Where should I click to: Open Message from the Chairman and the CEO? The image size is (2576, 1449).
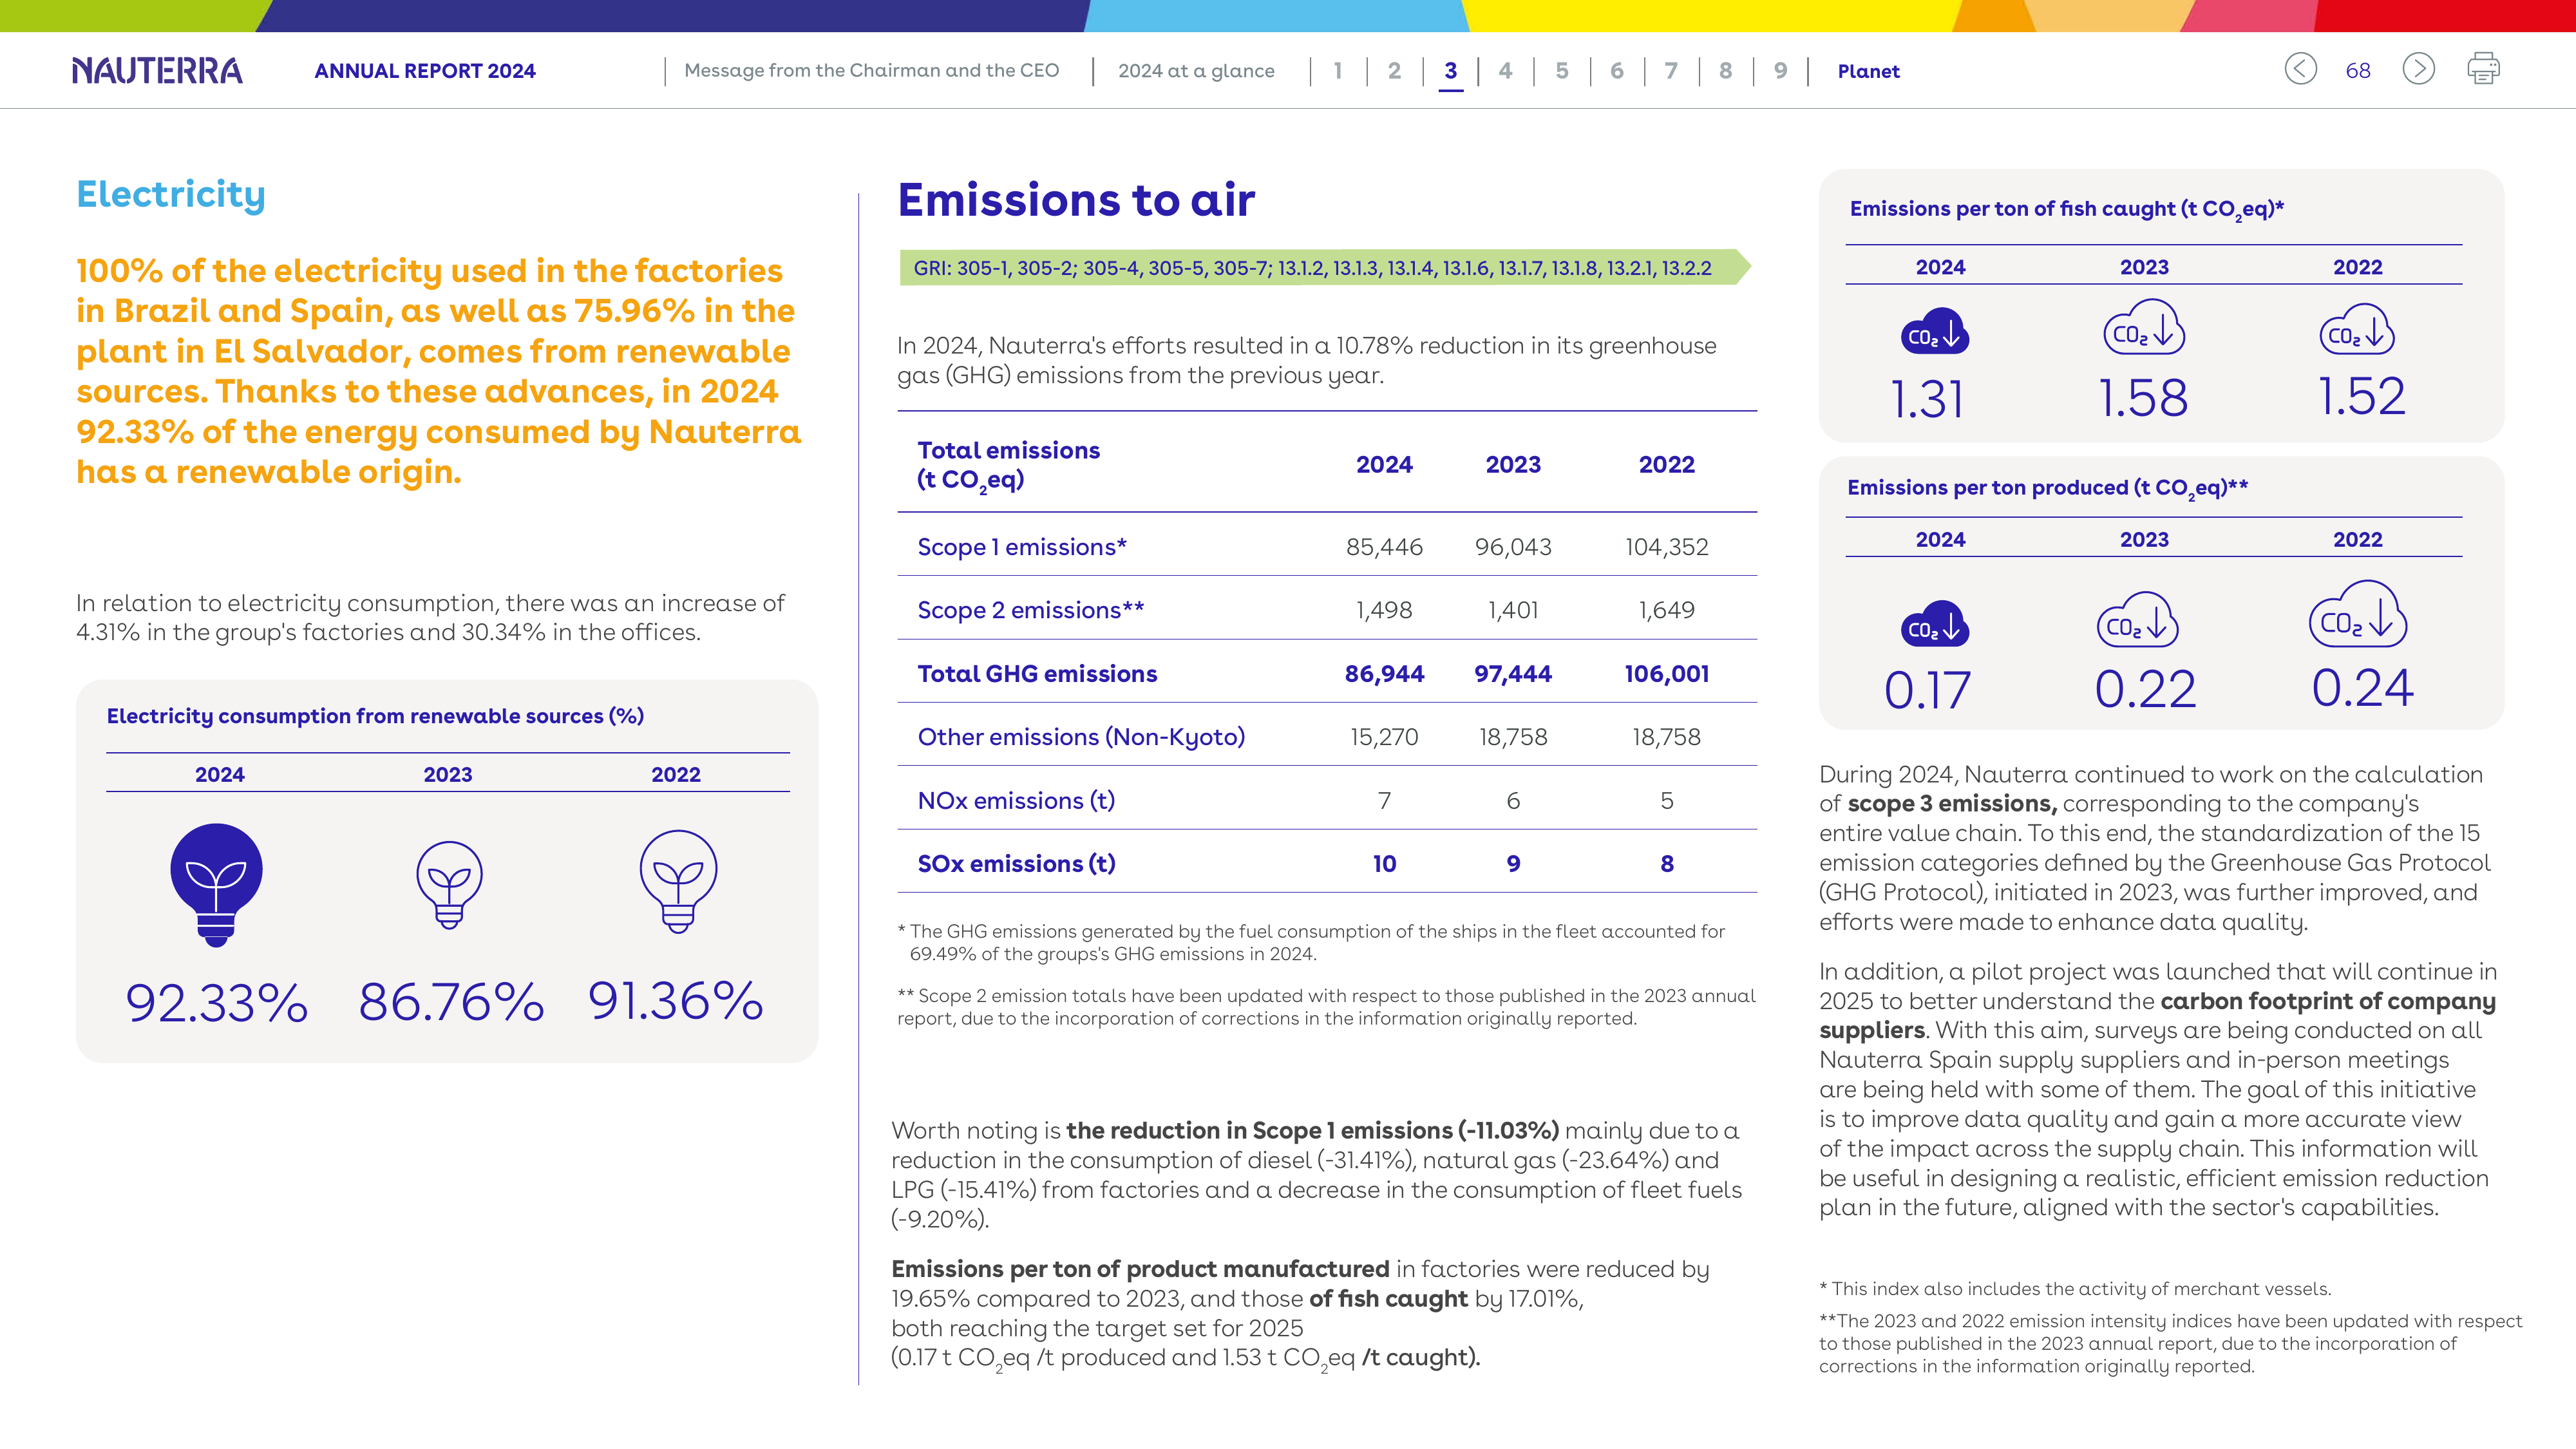[x=871, y=70]
